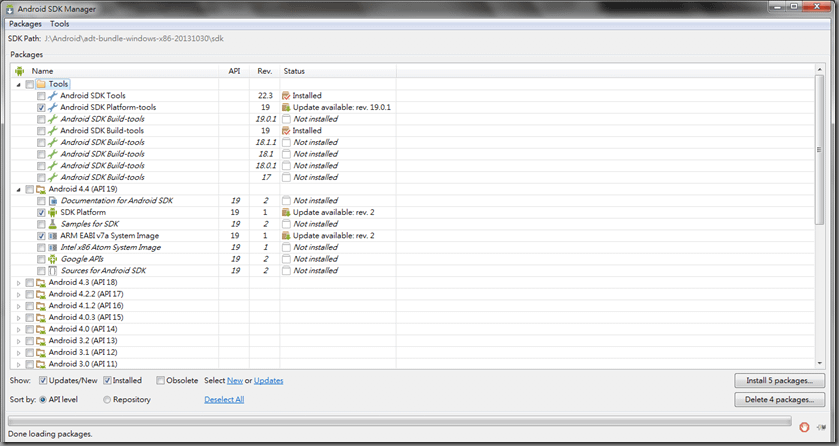Click the Samples for SDK flask icon
Screen dimensions: 839x446
(x=52, y=224)
